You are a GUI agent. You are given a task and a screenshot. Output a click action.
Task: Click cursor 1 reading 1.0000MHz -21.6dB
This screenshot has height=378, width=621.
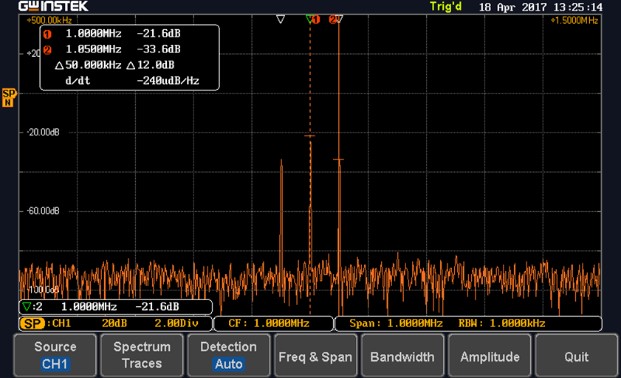coord(123,34)
